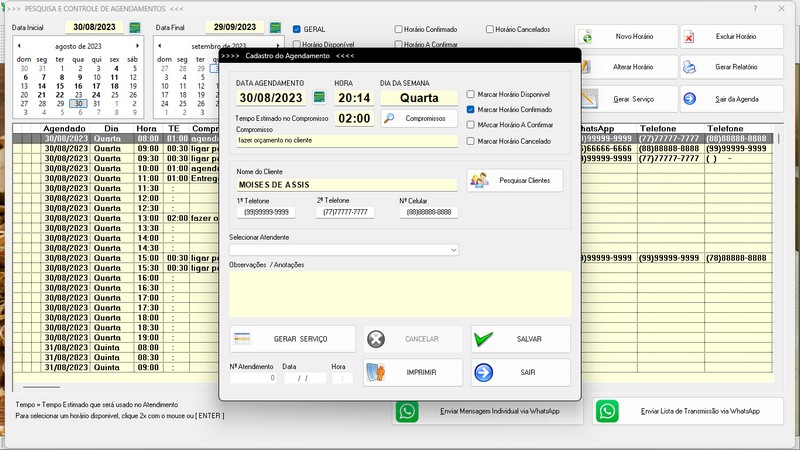
Task: Enable MArcar Horário A Confirmar
Action: (471, 125)
